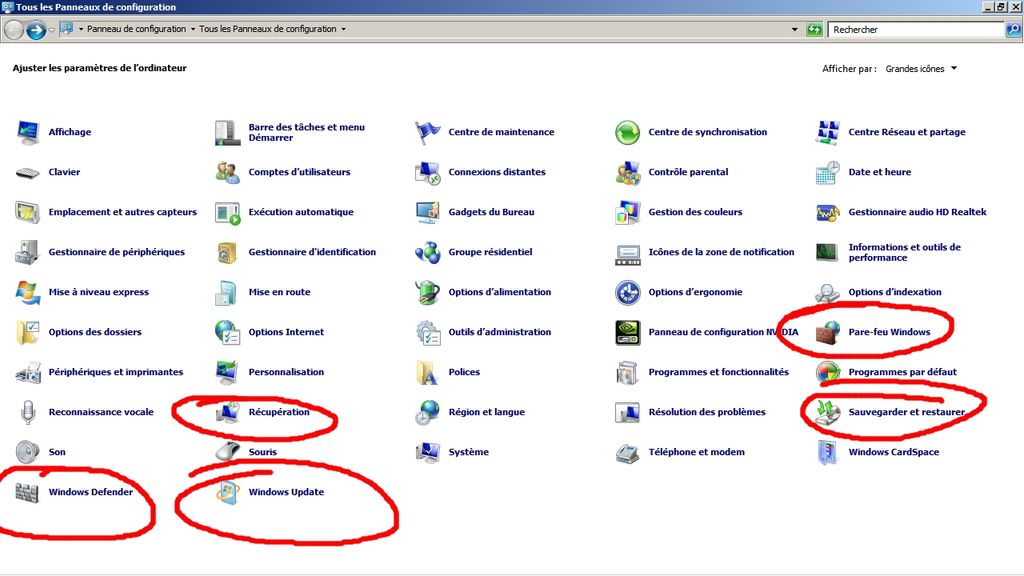
Task: Open the Options d'alimentation icon
Action: (x=428, y=292)
